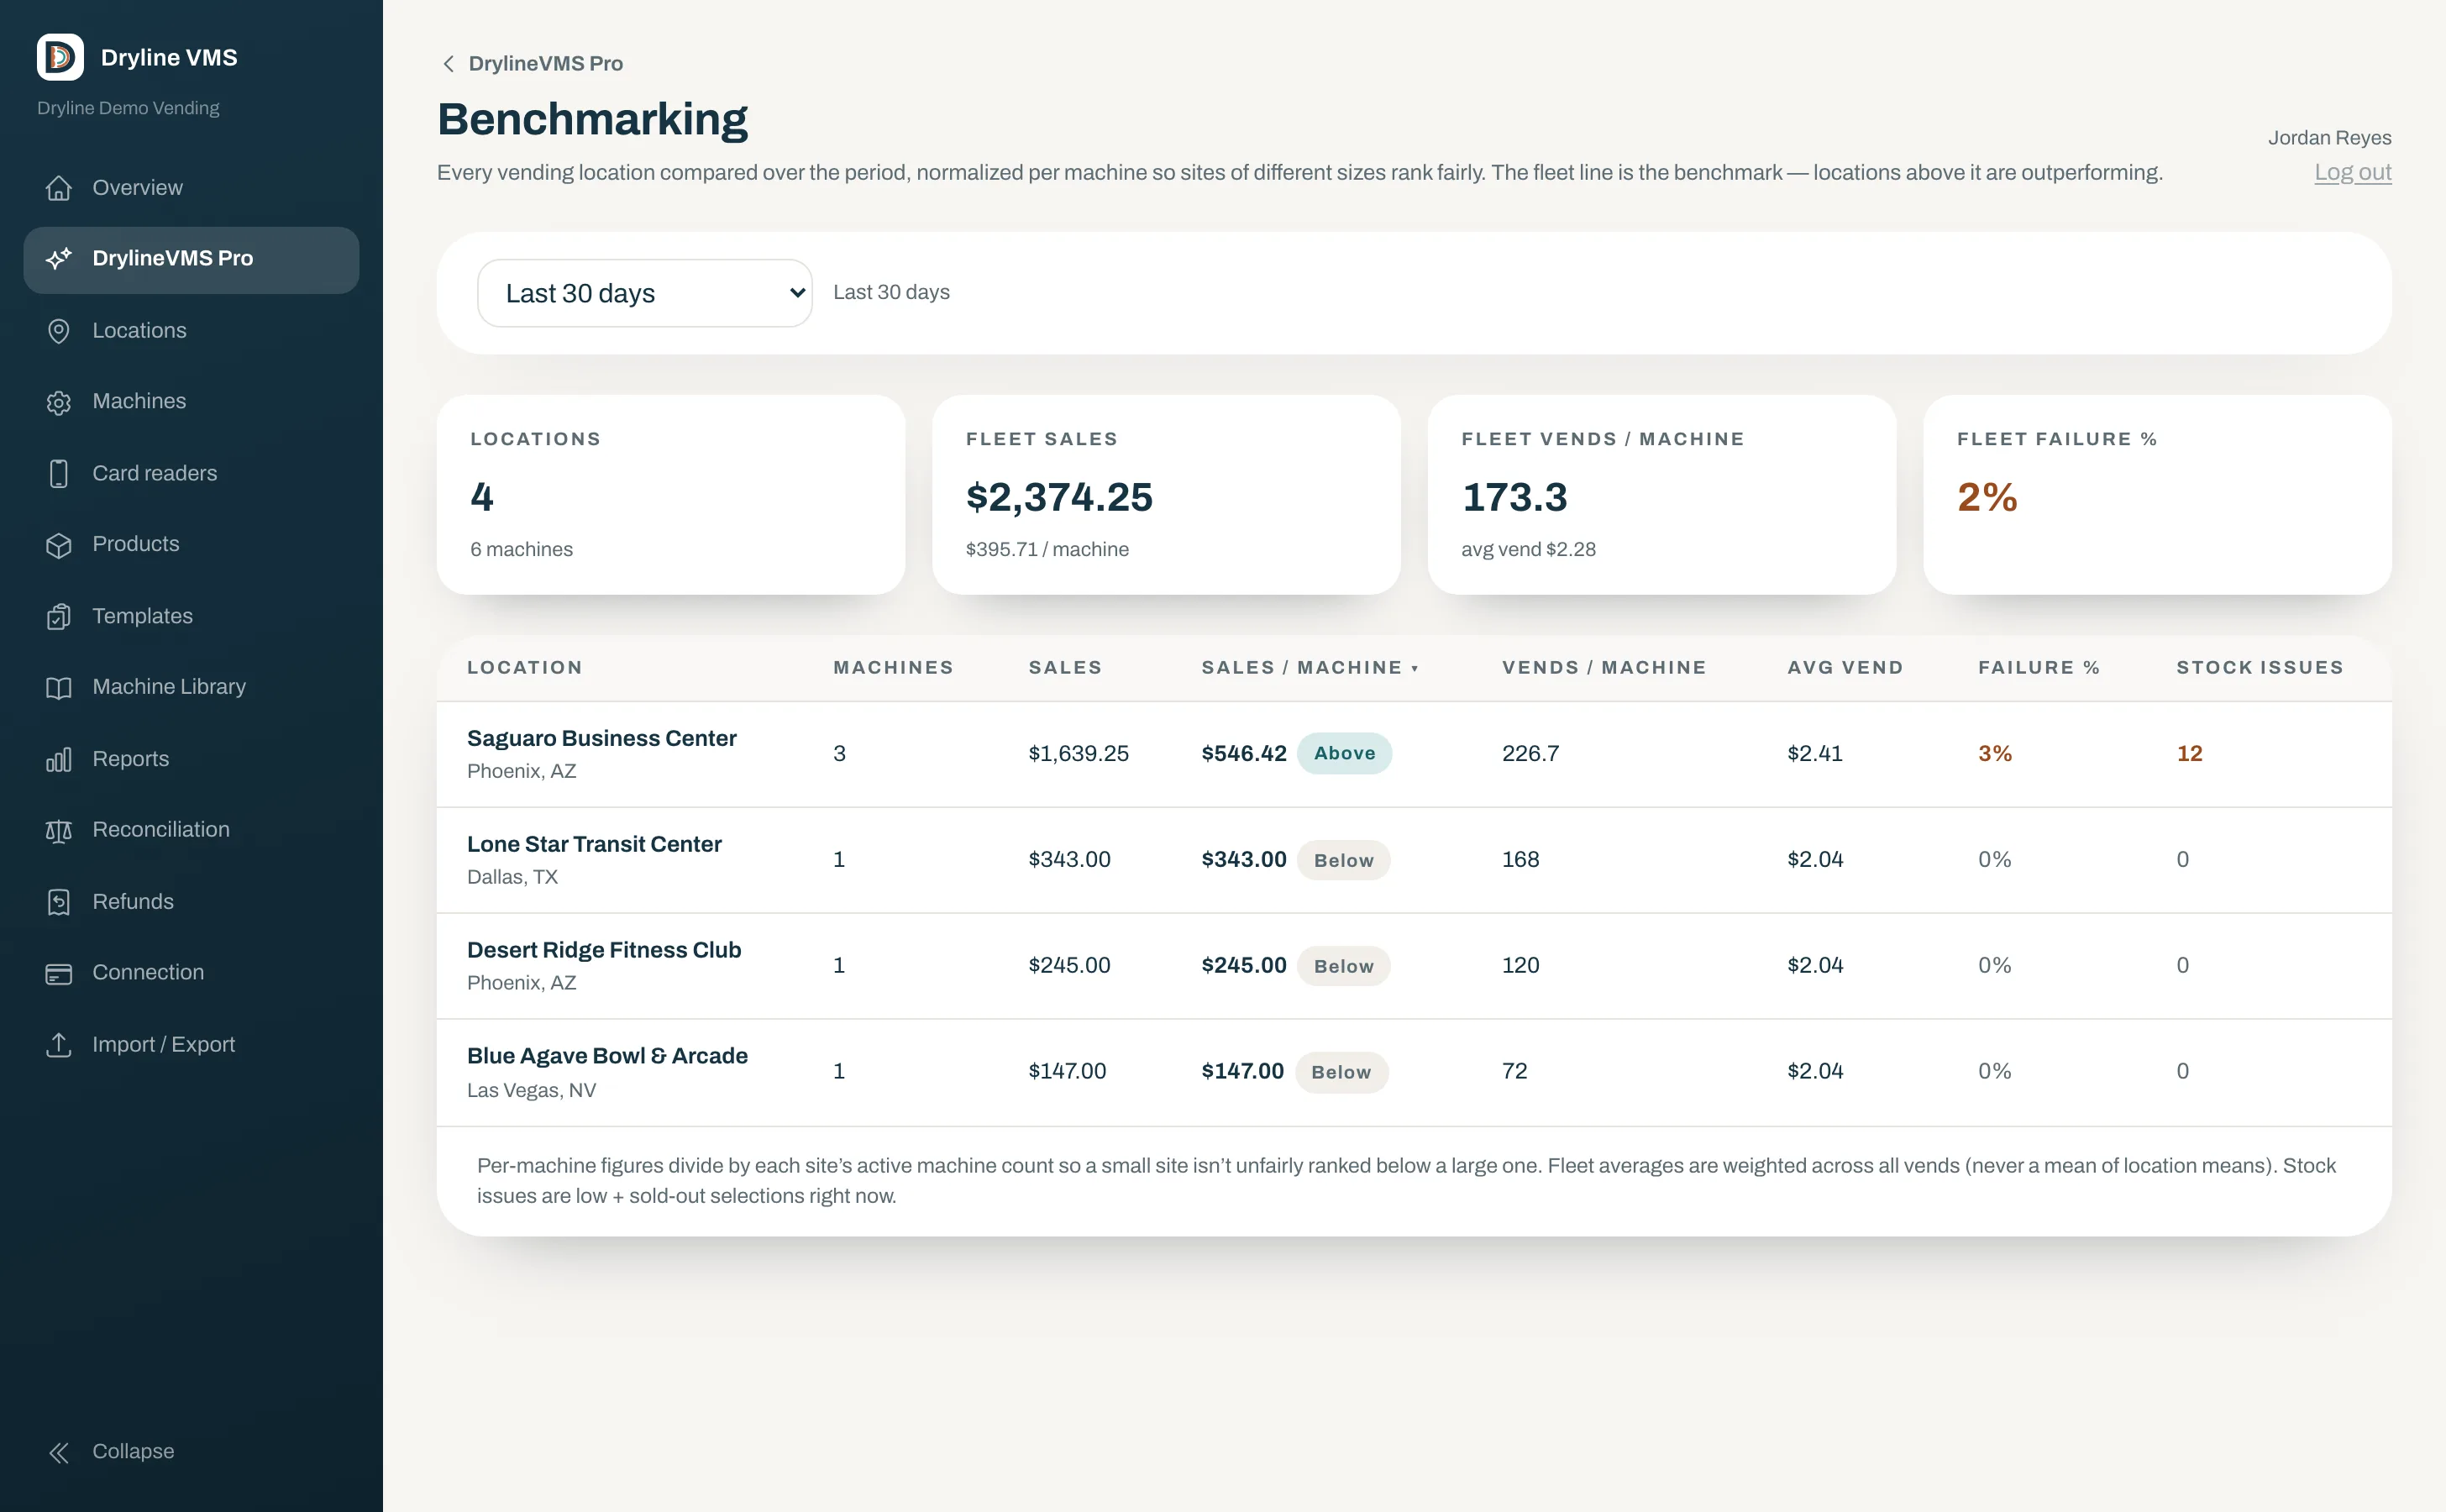This screenshot has height=1512, width=2446.
Task: Open Machine Library
Action: (191, 688)
